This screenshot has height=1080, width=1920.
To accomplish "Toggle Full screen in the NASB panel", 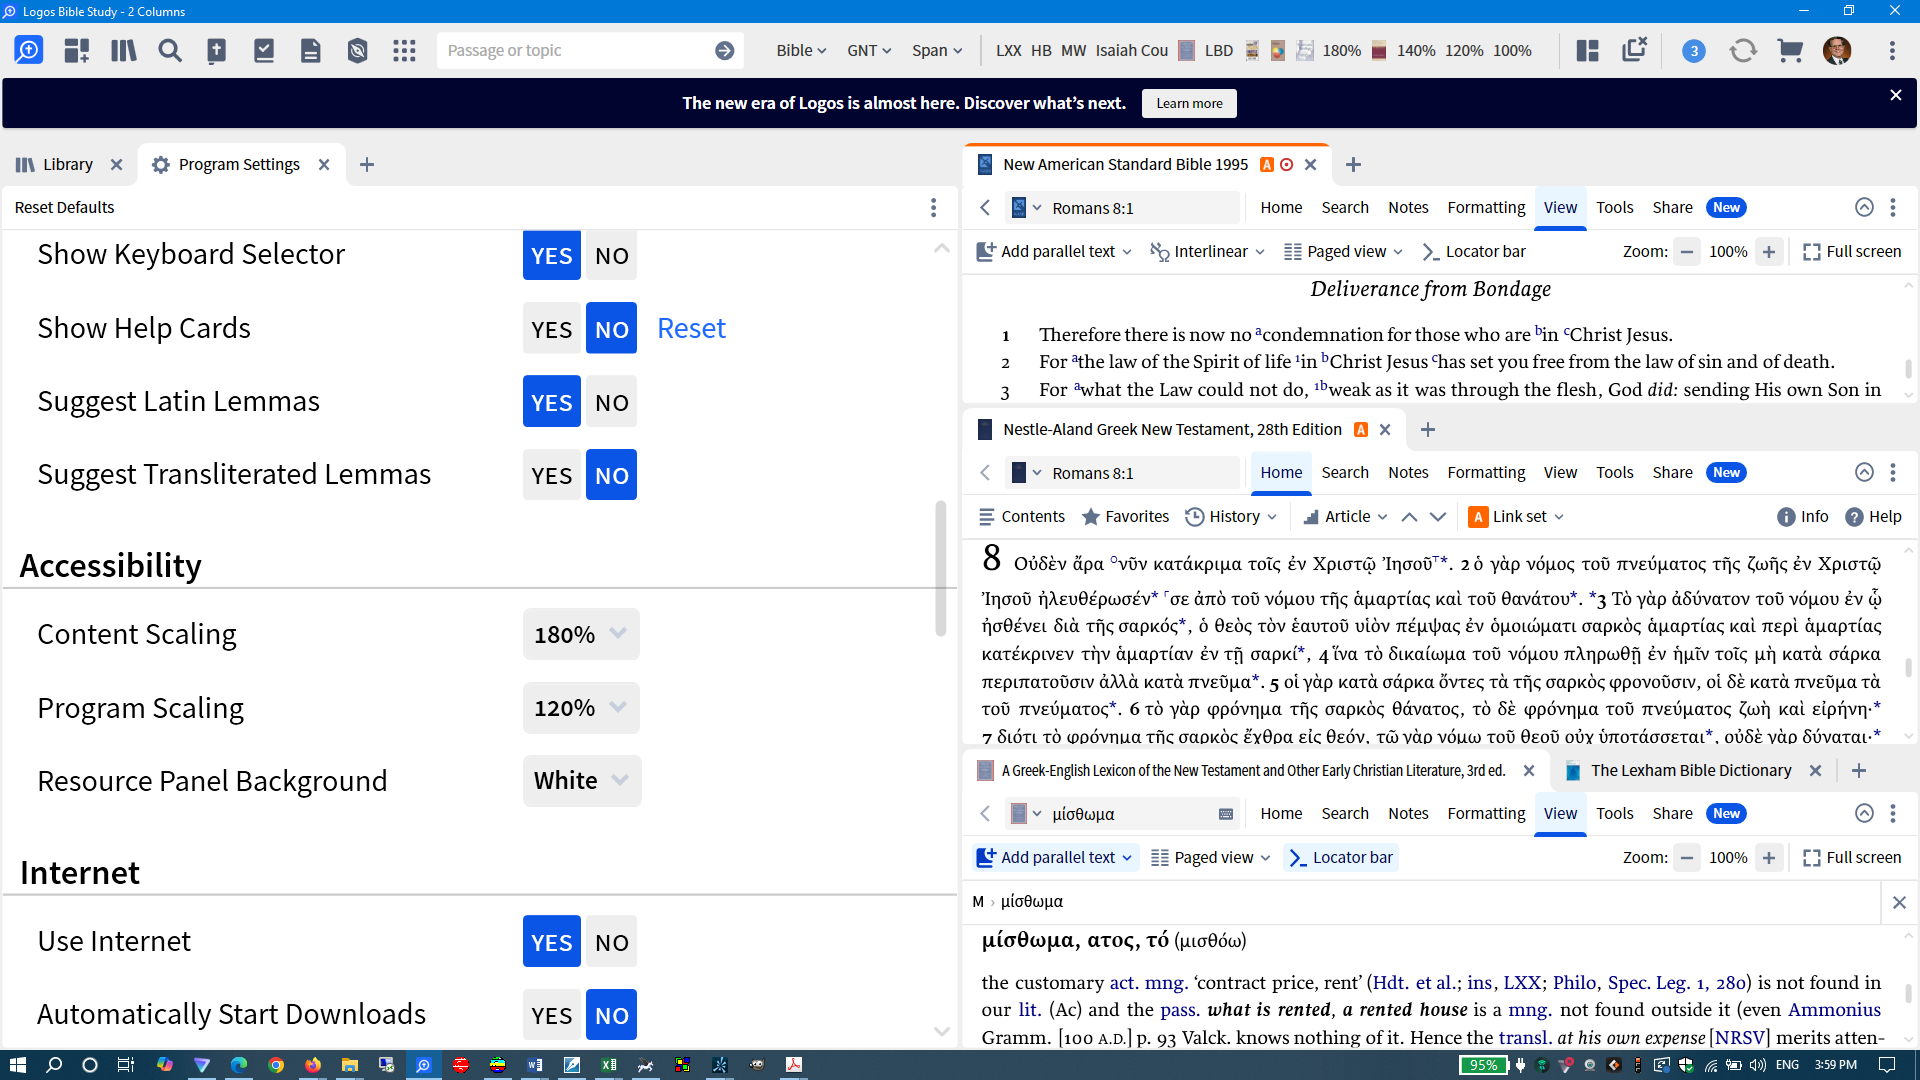I will click(1852, 252).
